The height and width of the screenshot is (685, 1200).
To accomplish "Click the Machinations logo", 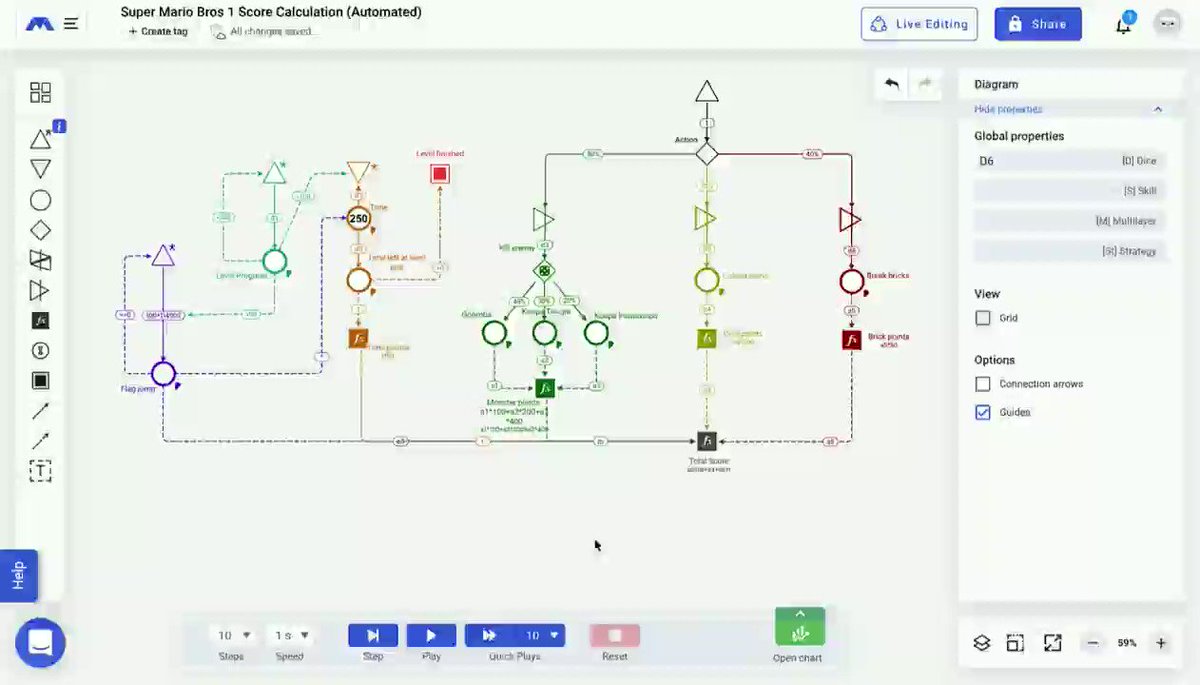I will coord(40,23).
